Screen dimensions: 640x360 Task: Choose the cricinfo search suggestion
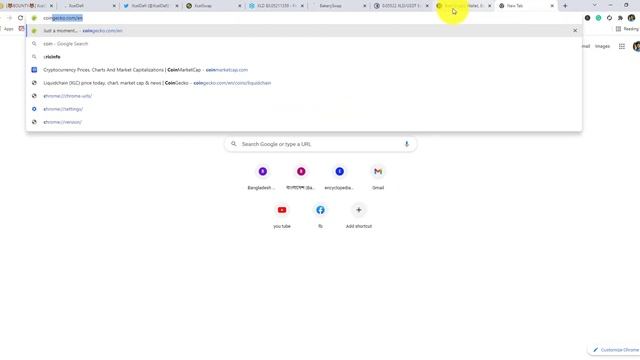(x=304, y=57)
